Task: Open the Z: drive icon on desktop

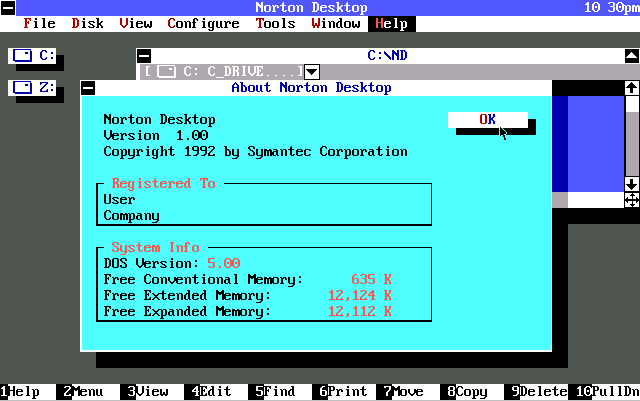Action: [x=32, y=87]
